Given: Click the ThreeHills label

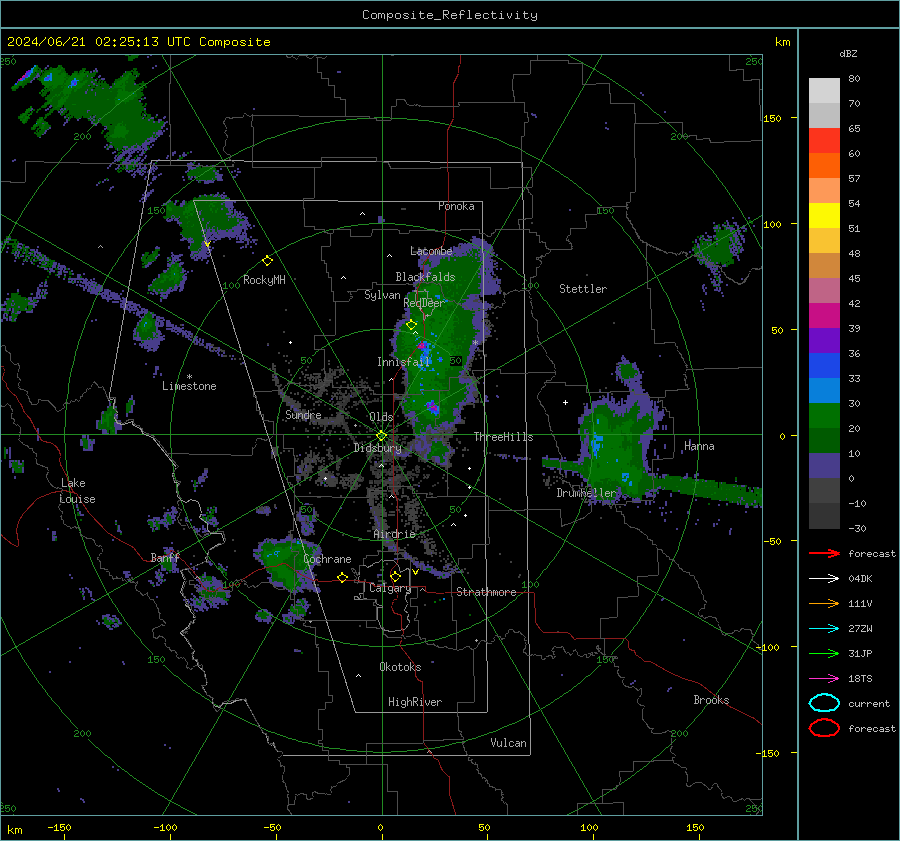Looking at the screenshot, I should (503, 437).
